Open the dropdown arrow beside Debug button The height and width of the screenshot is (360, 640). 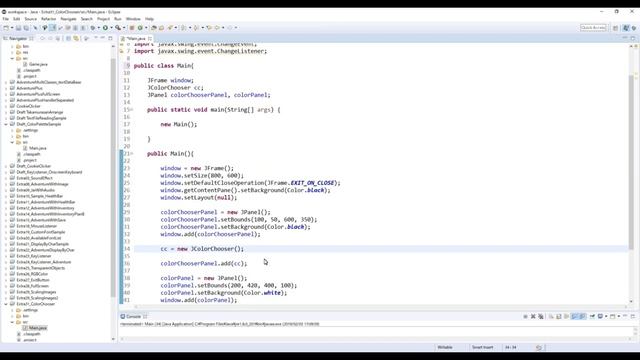tap(98, 28)
